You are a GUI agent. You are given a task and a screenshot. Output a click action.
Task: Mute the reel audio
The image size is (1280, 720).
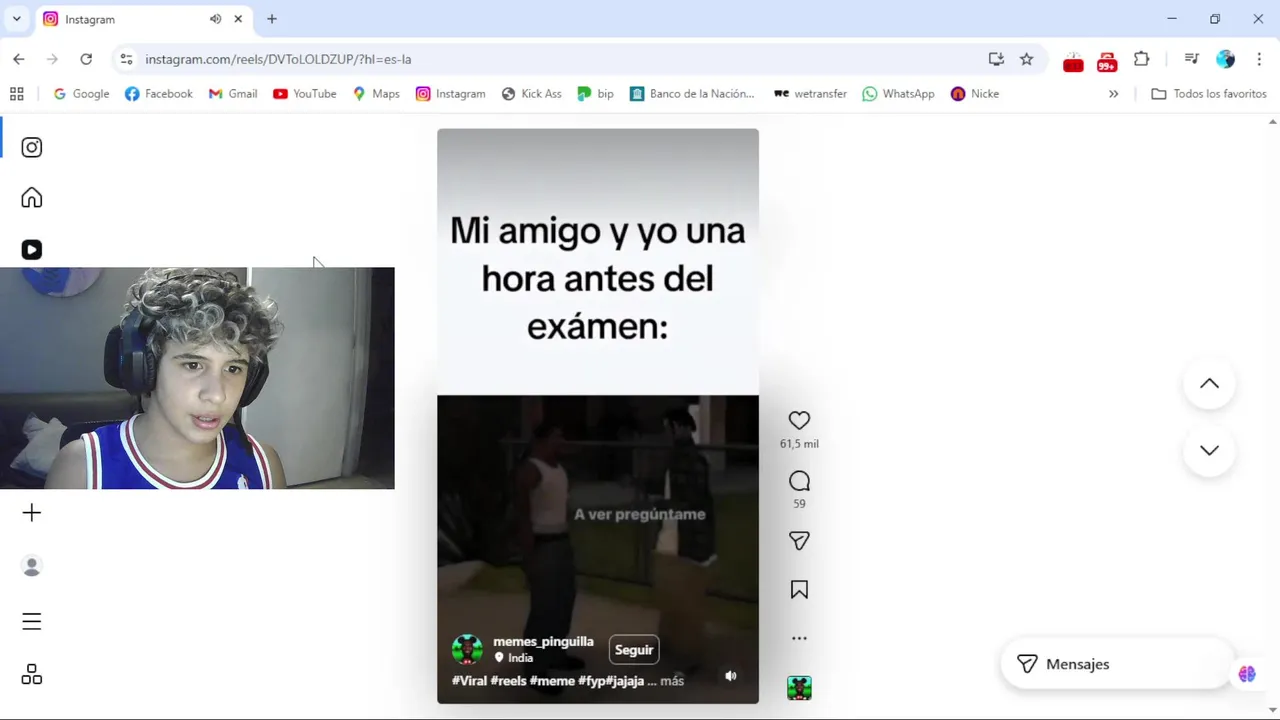pos(731,676)
